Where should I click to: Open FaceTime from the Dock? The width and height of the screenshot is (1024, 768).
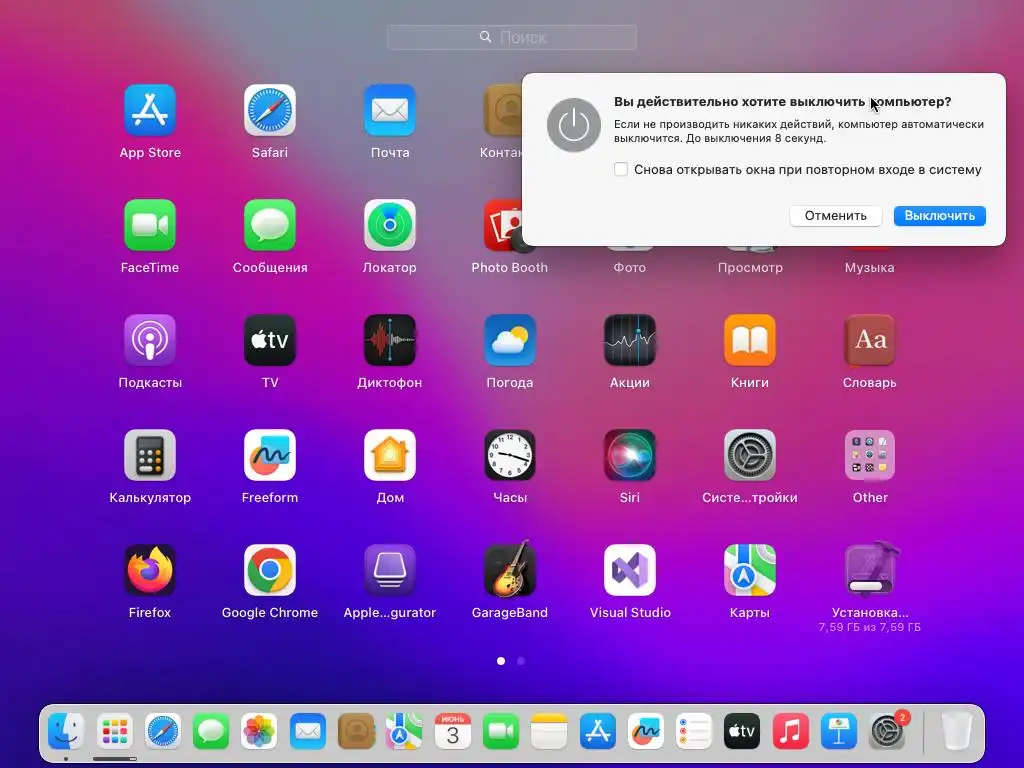[501, 731]
